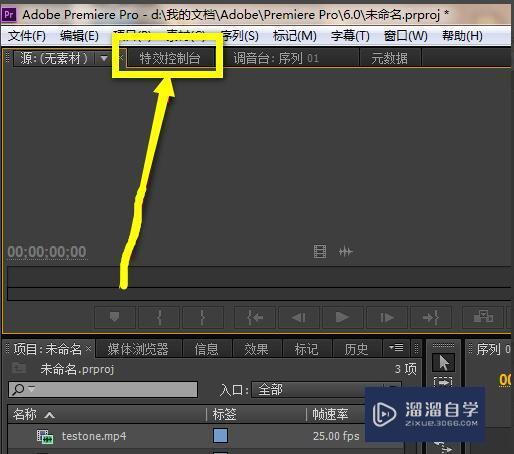Click the drag audio only waveform icon
Image resolution: width=514 pixels, height=454 pixels.
345,251
